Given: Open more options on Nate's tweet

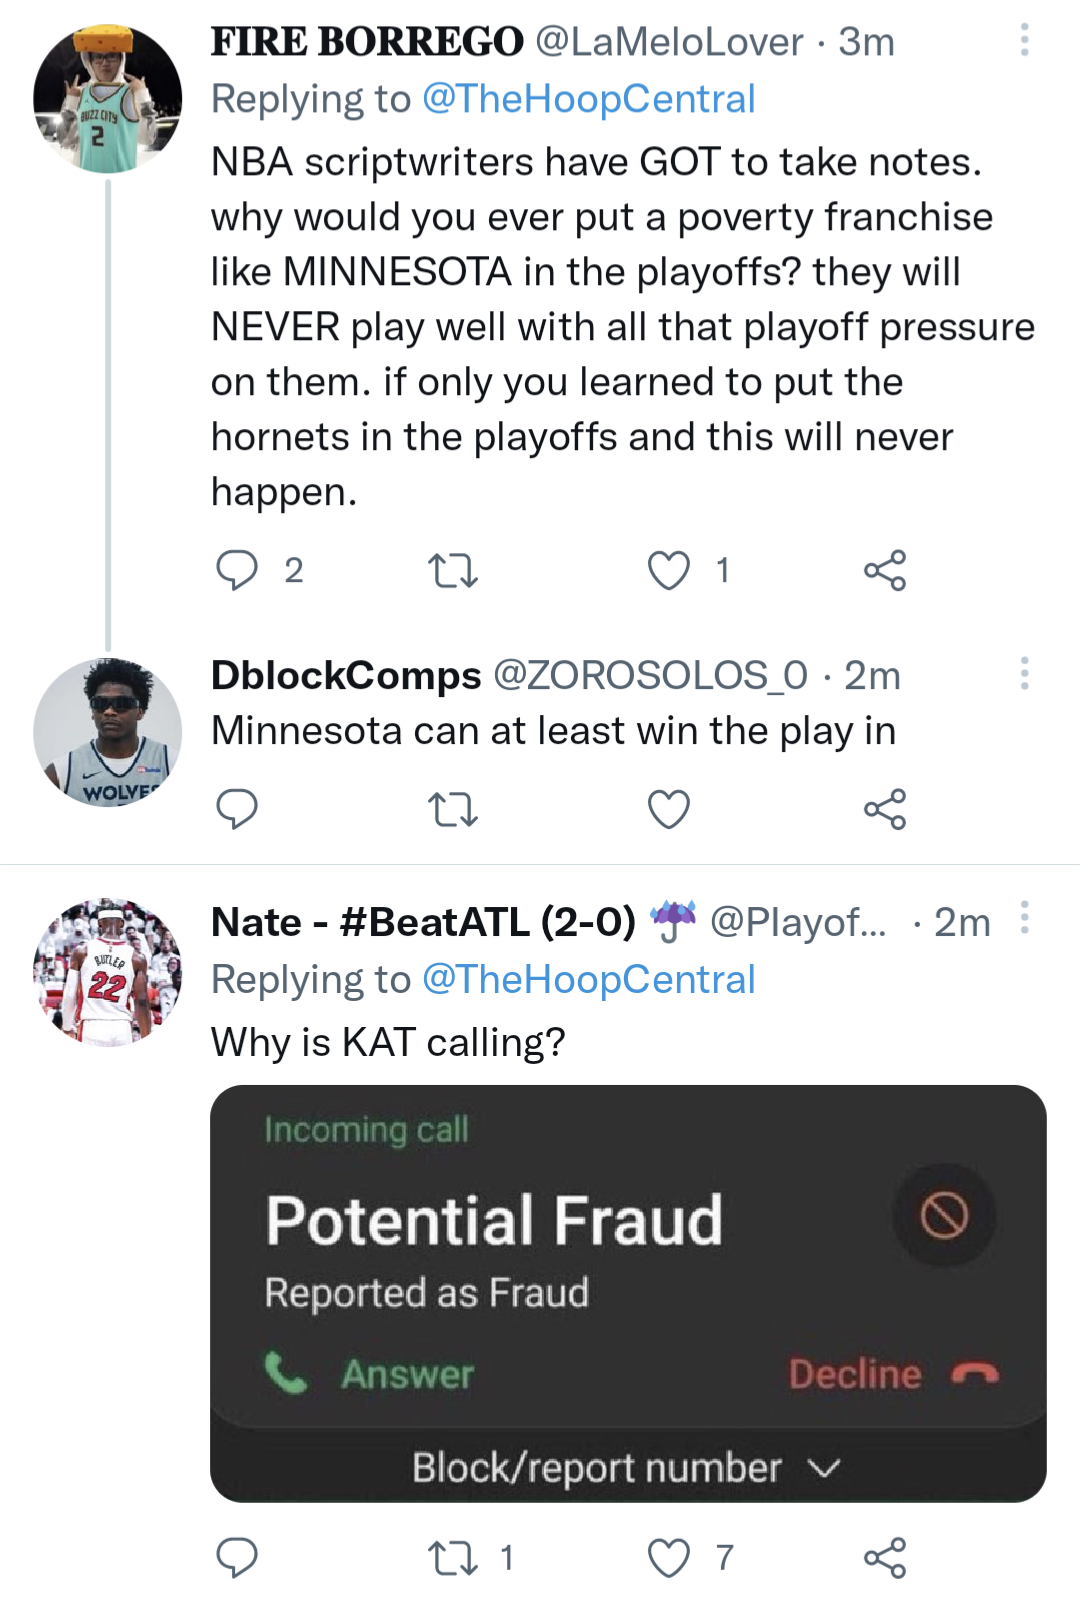Looking at the screenshot, I should coord(1024,917).
